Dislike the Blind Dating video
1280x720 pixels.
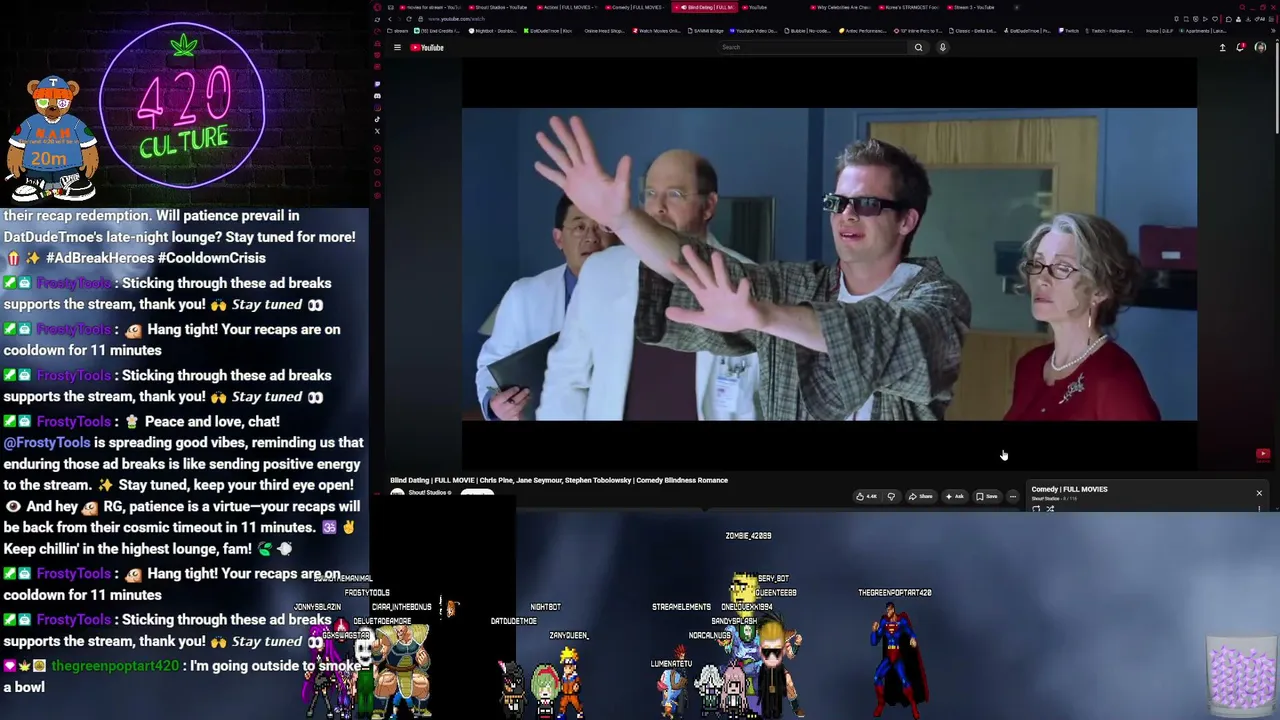click(891, 496)
